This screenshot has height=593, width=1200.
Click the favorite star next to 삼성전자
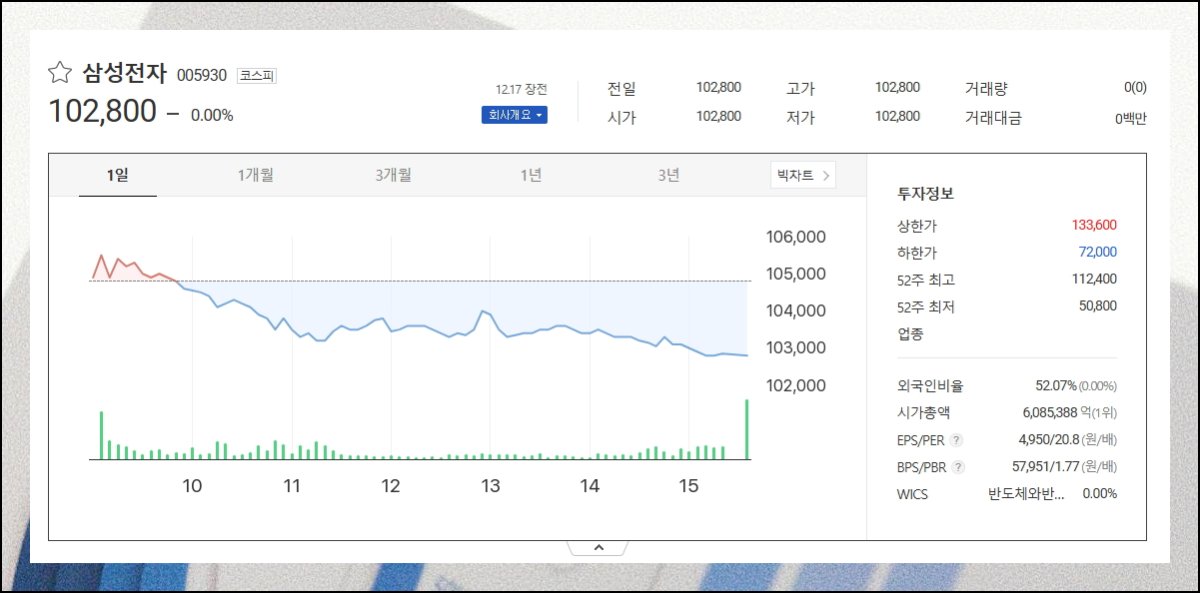59,72
